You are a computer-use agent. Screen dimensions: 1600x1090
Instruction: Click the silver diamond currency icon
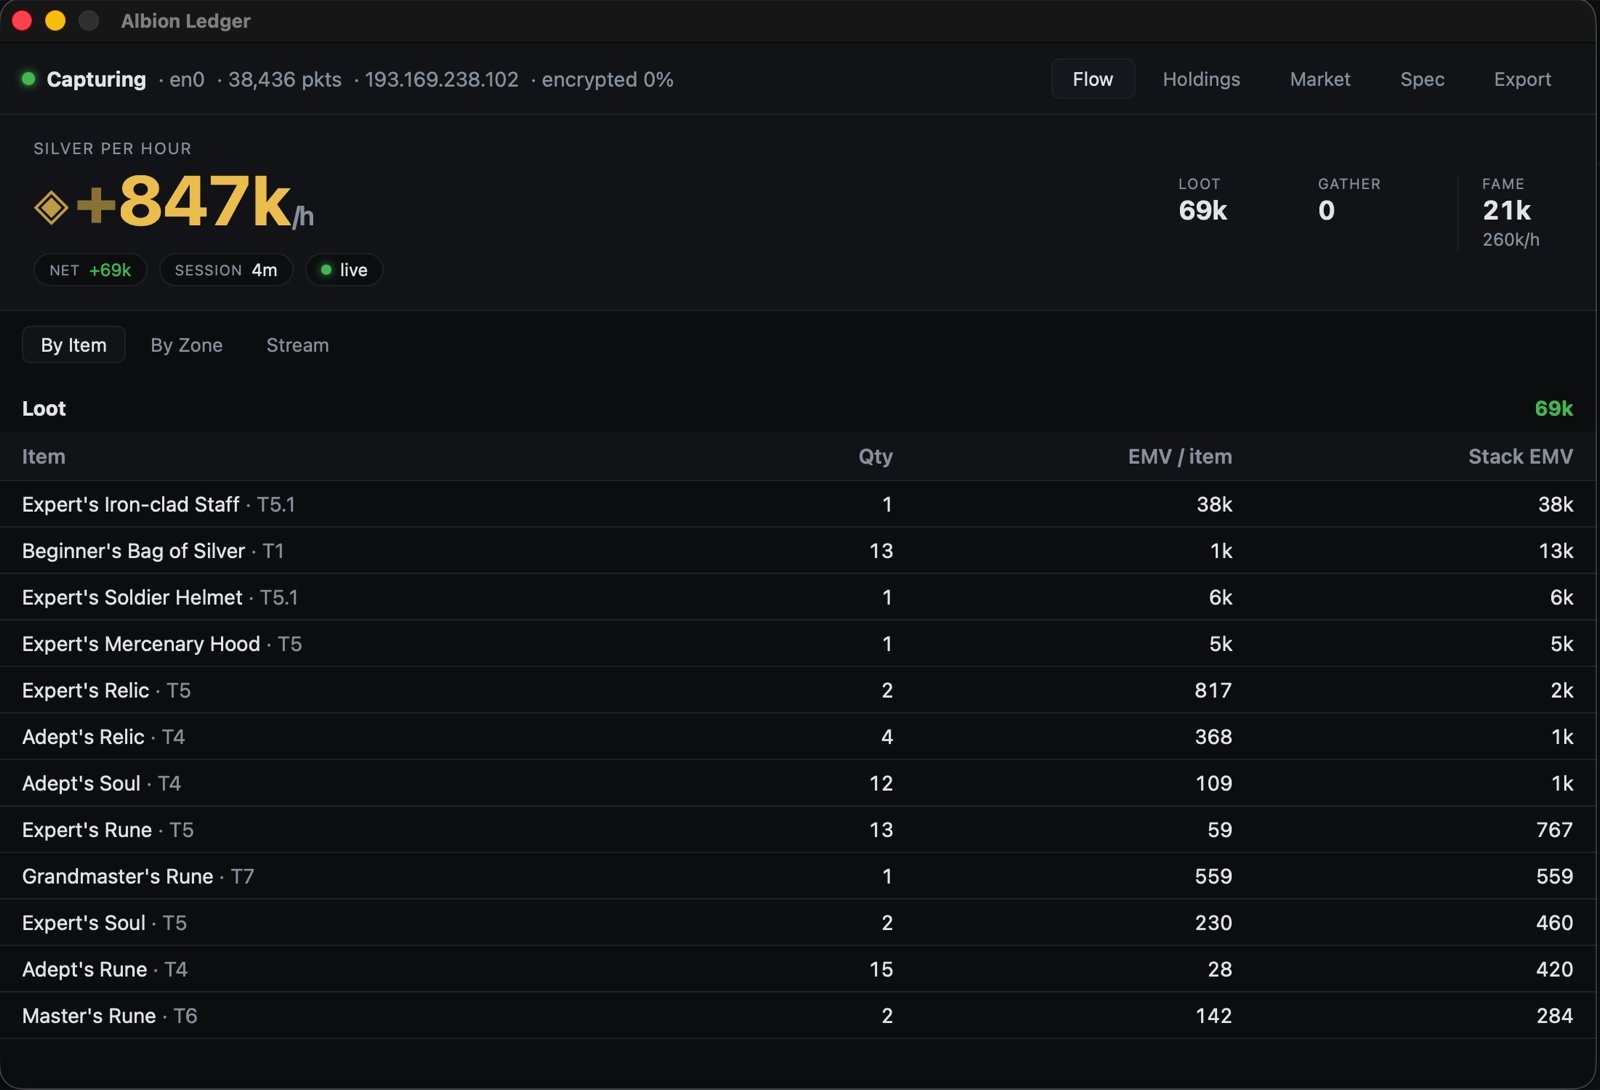[51, 207]
